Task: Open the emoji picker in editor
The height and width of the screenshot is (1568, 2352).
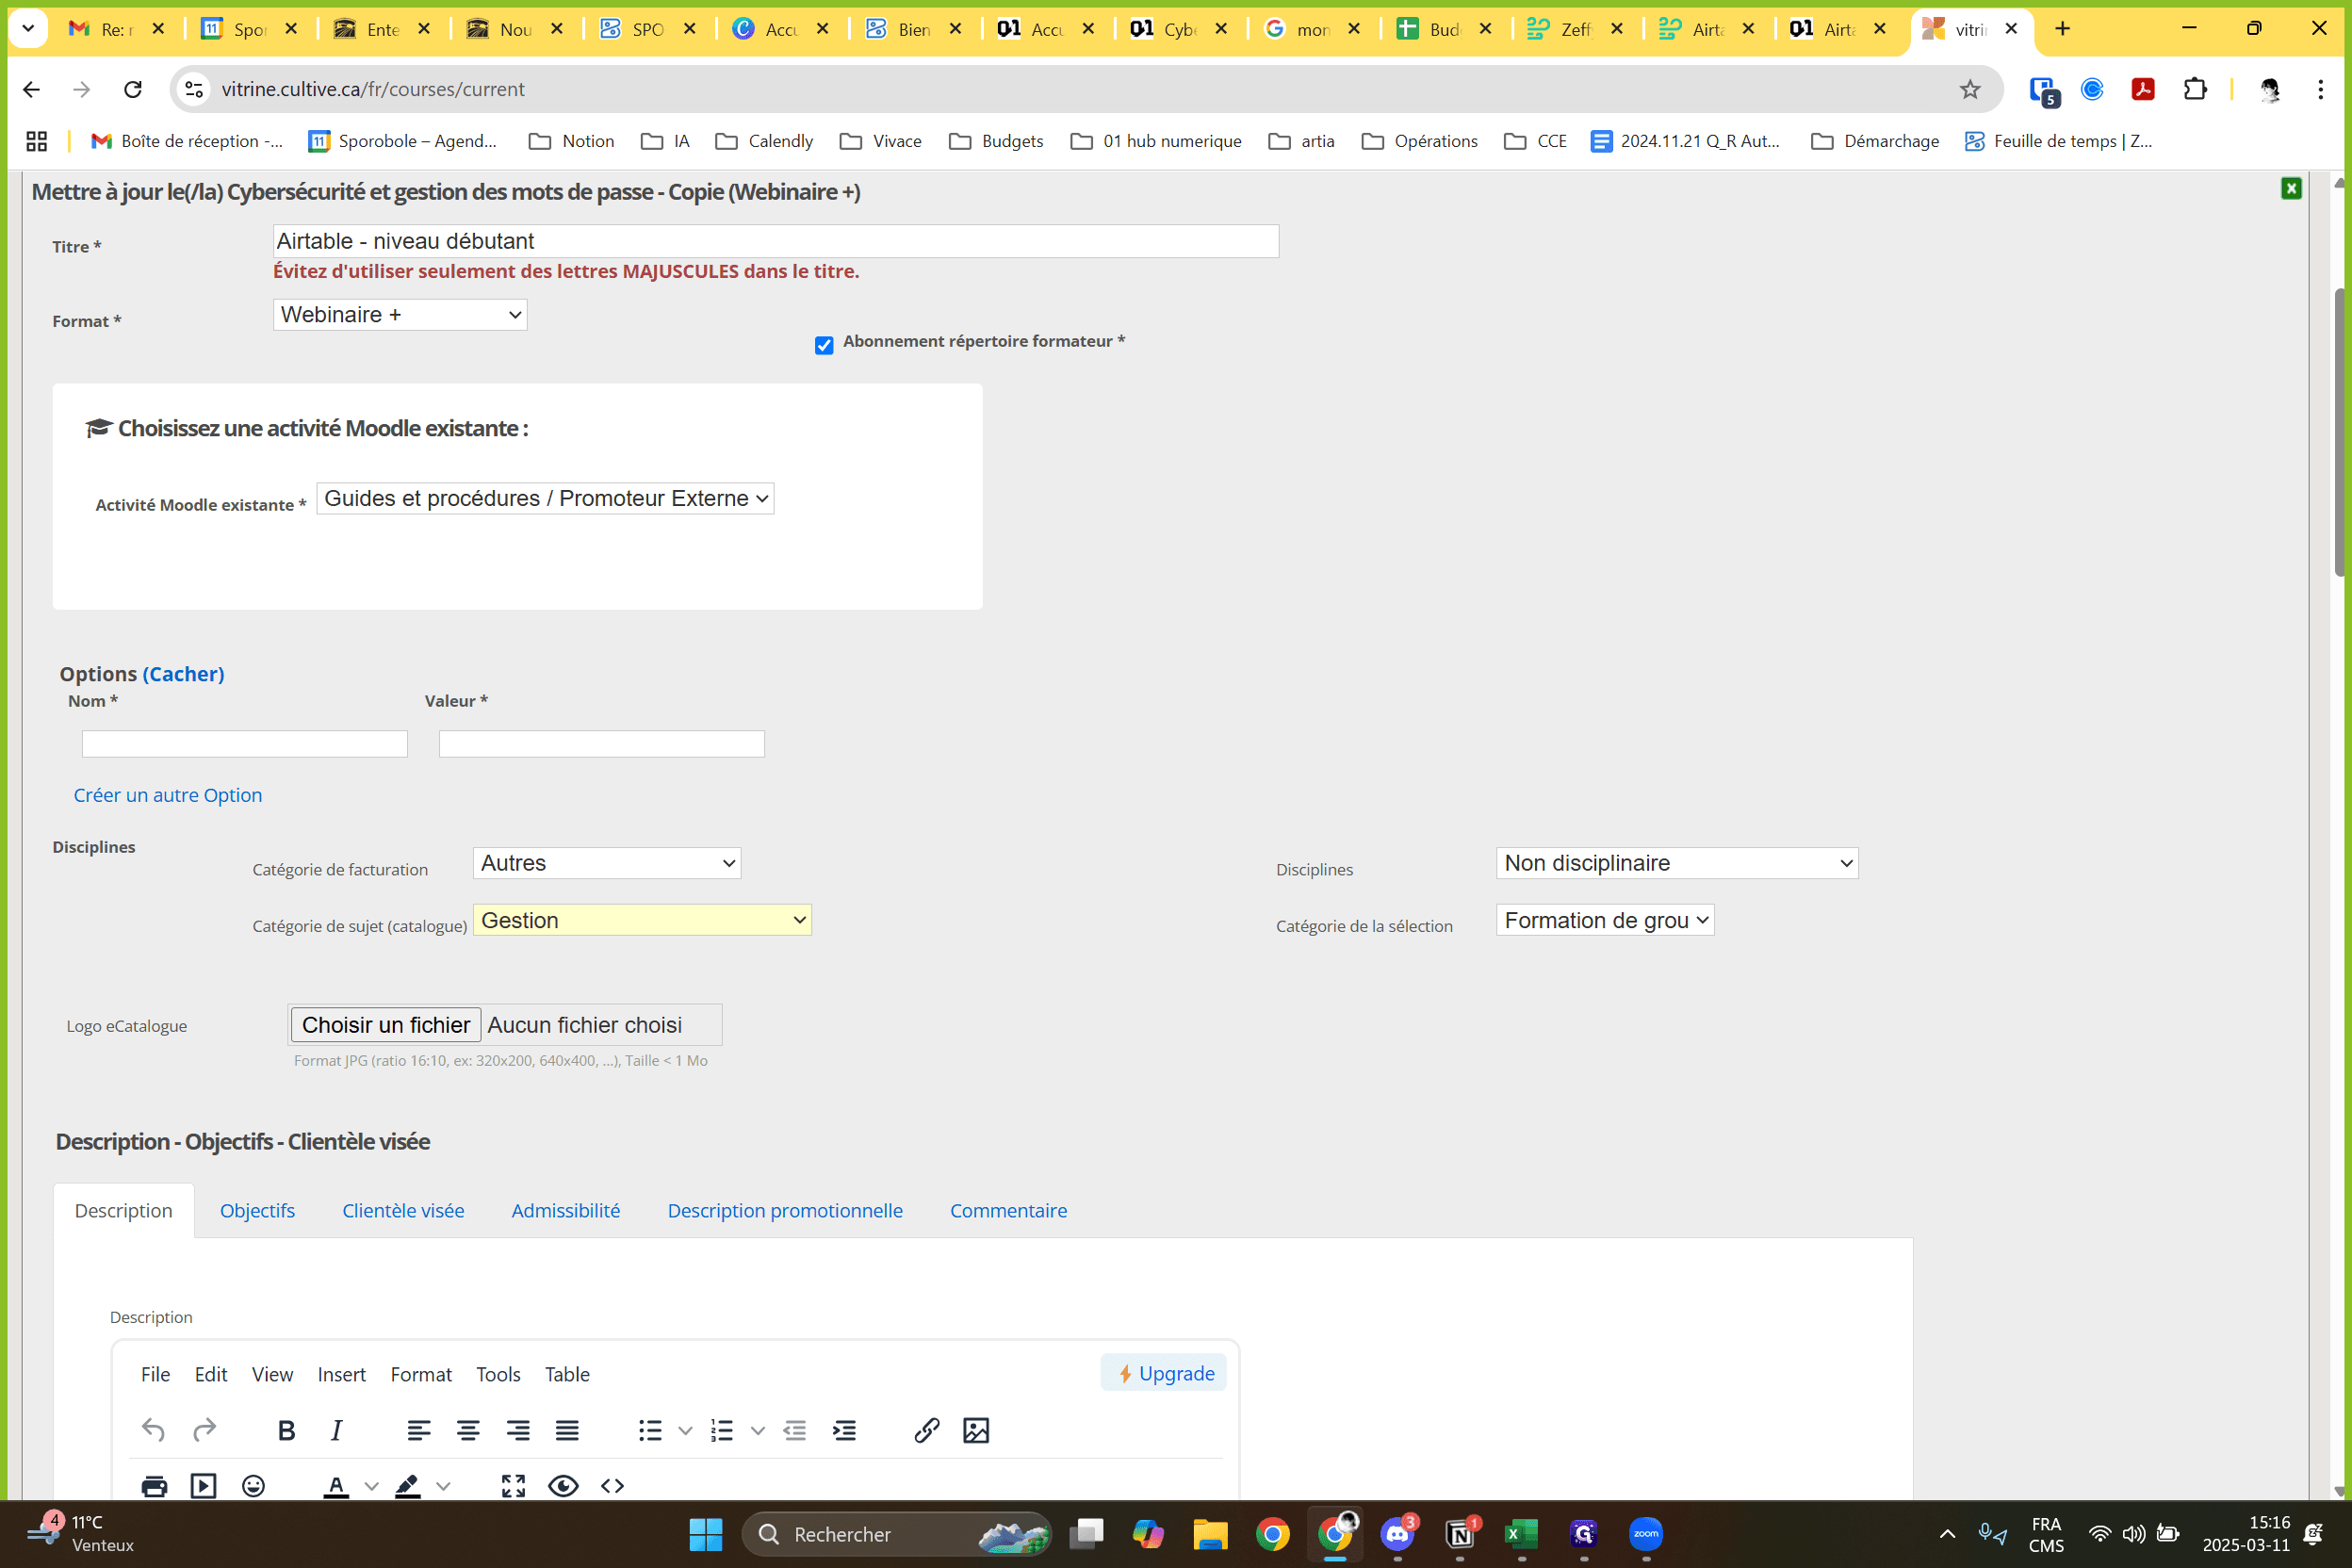Action: tap(253, 1486)
